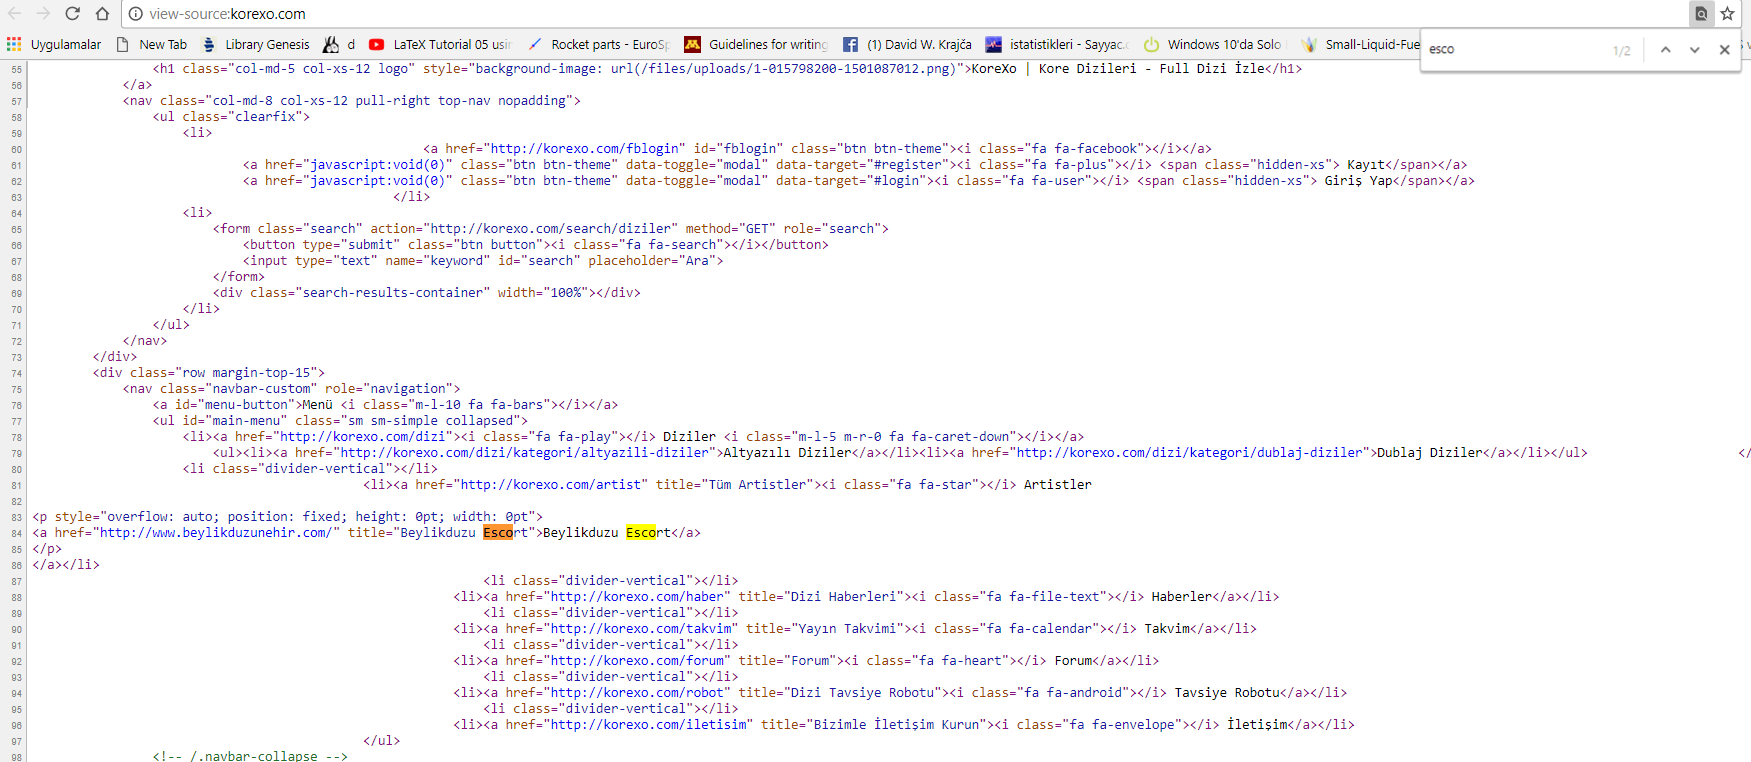Open the LaTeX Tutorial 05 YouTube bookmark
Viewport: 1751px width, 762px height.
pyautogui.click(x=440, y=44)
